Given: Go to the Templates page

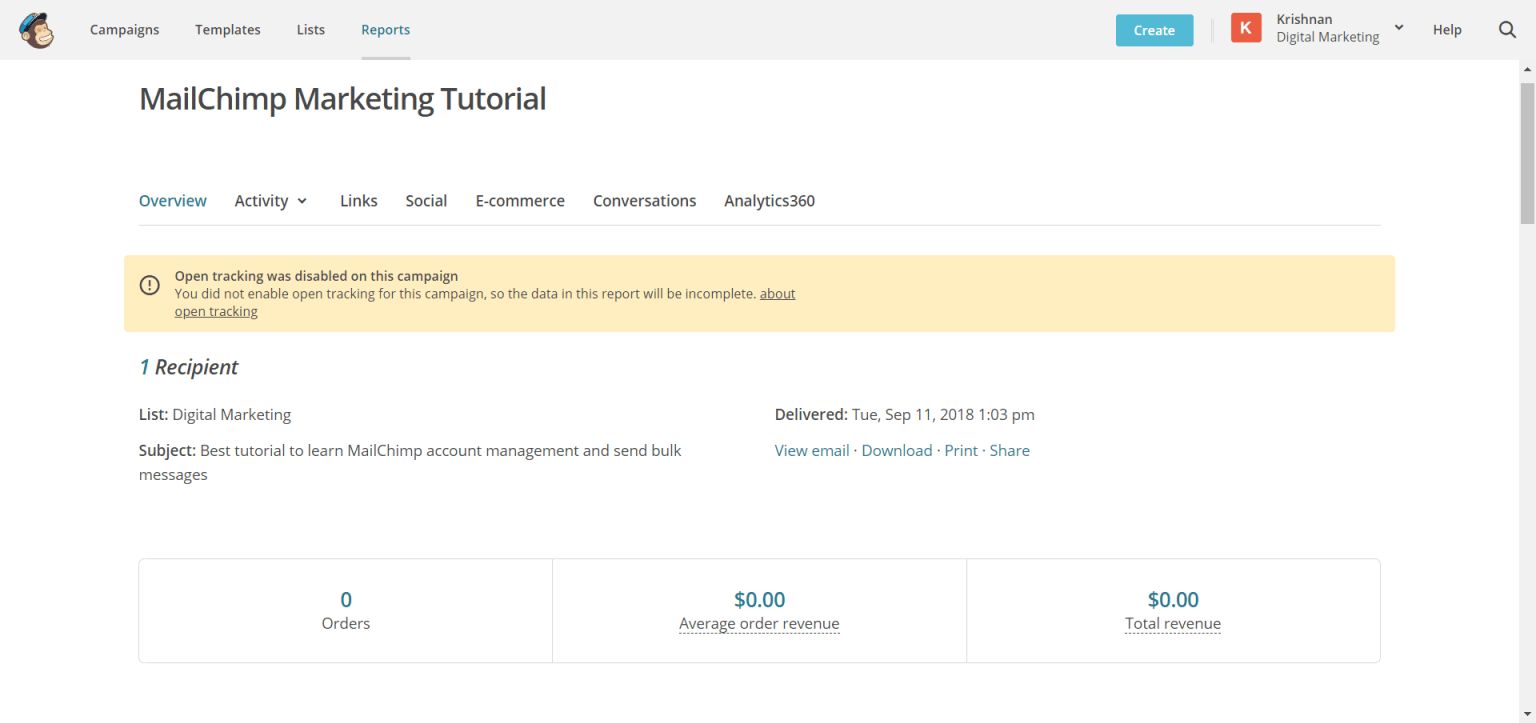Looking at the screenshot, I should tap(227, 30).
